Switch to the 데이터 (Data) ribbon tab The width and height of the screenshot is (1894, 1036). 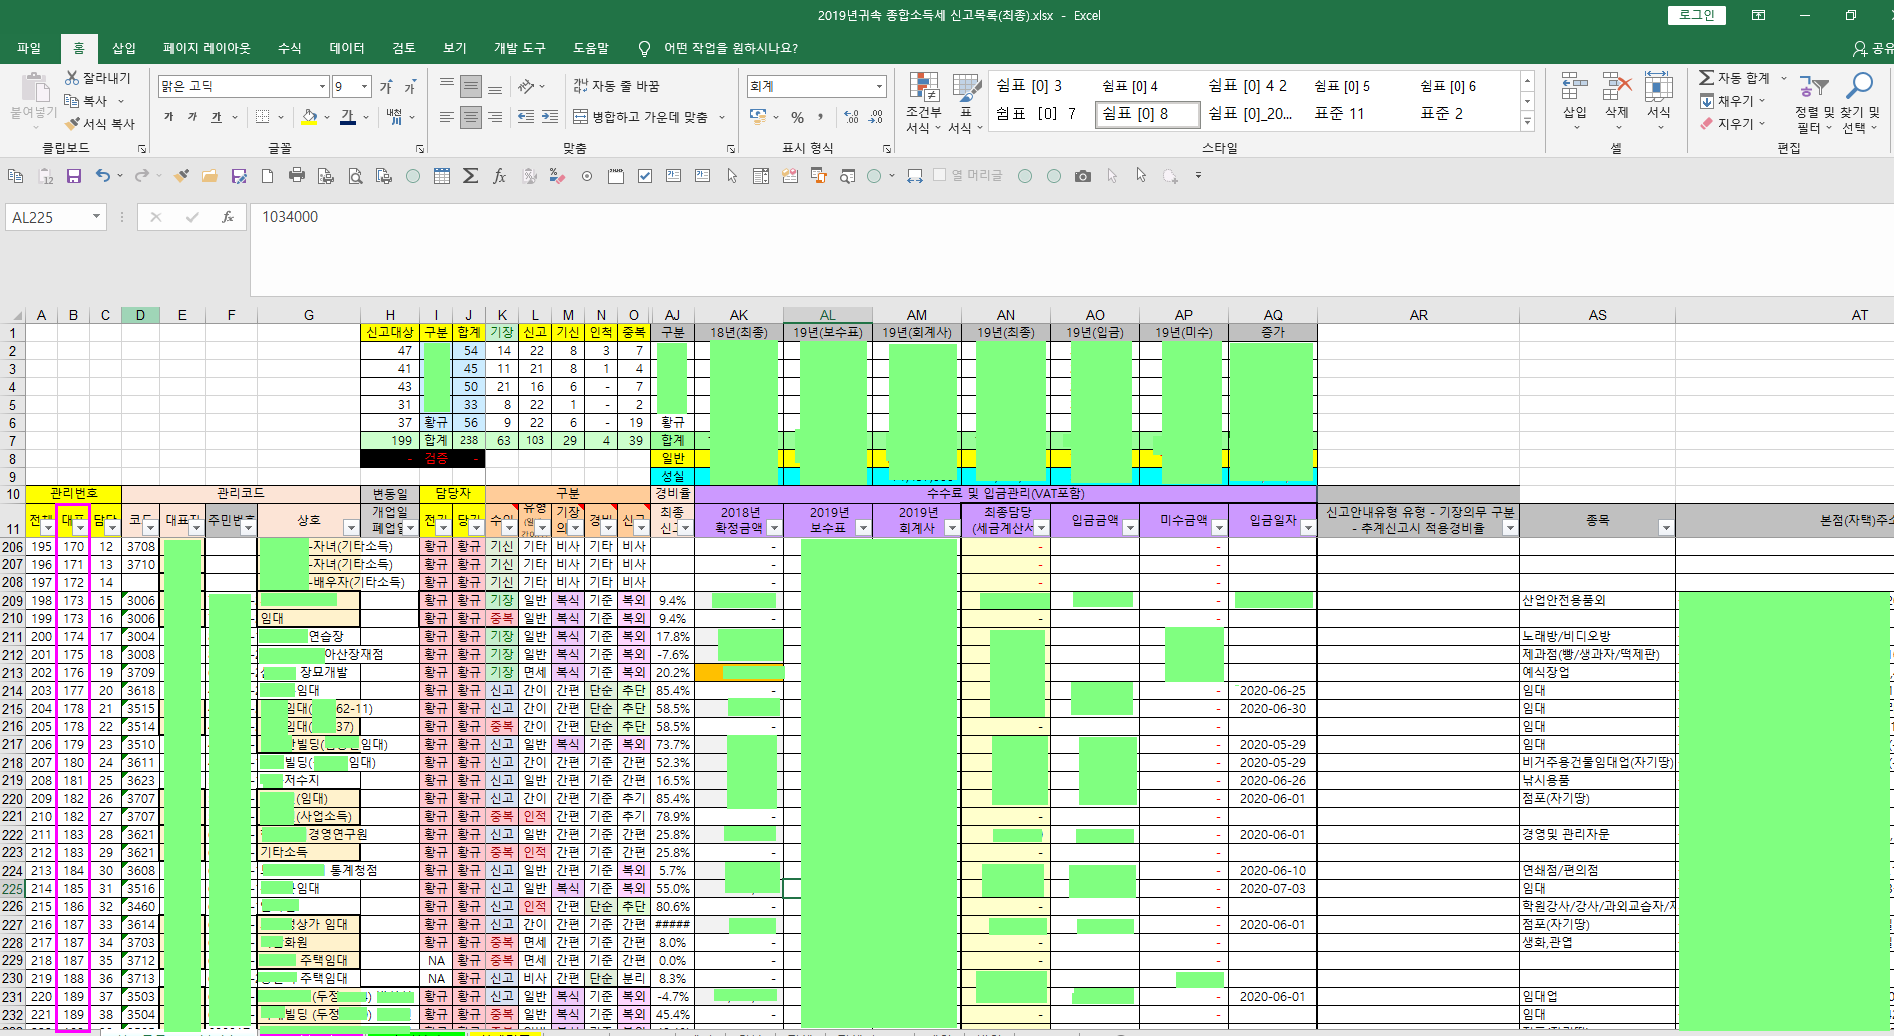click(347, 48)
